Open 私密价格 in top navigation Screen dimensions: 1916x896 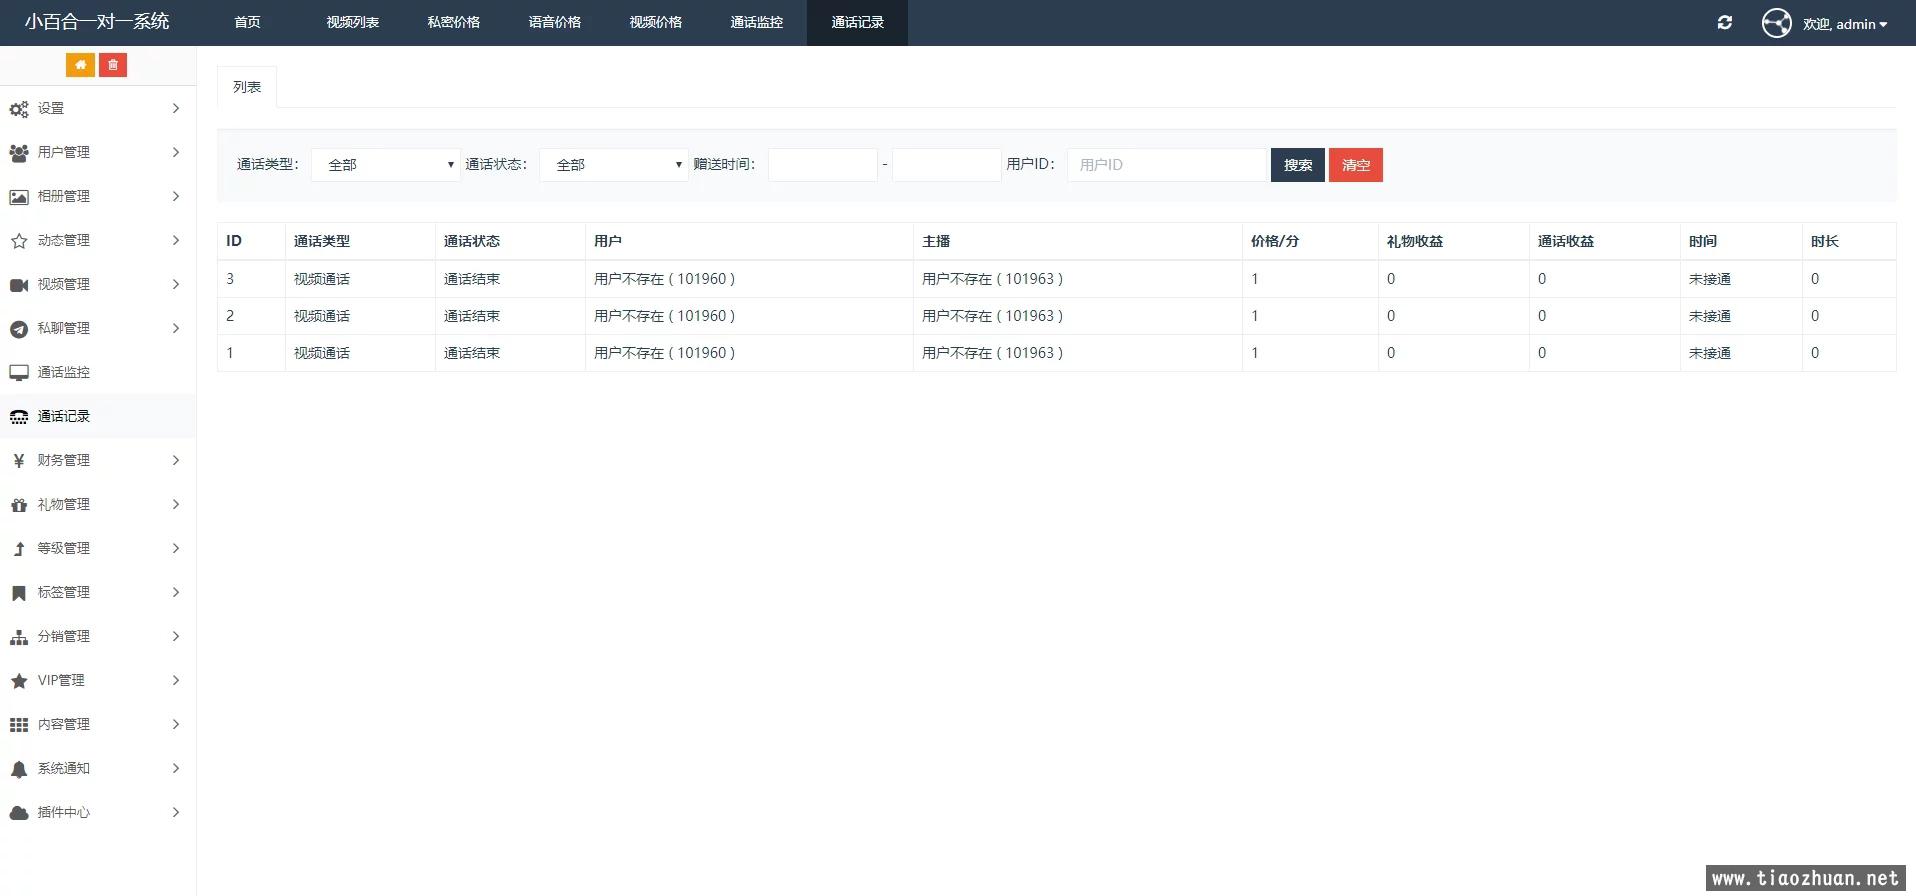454,22
